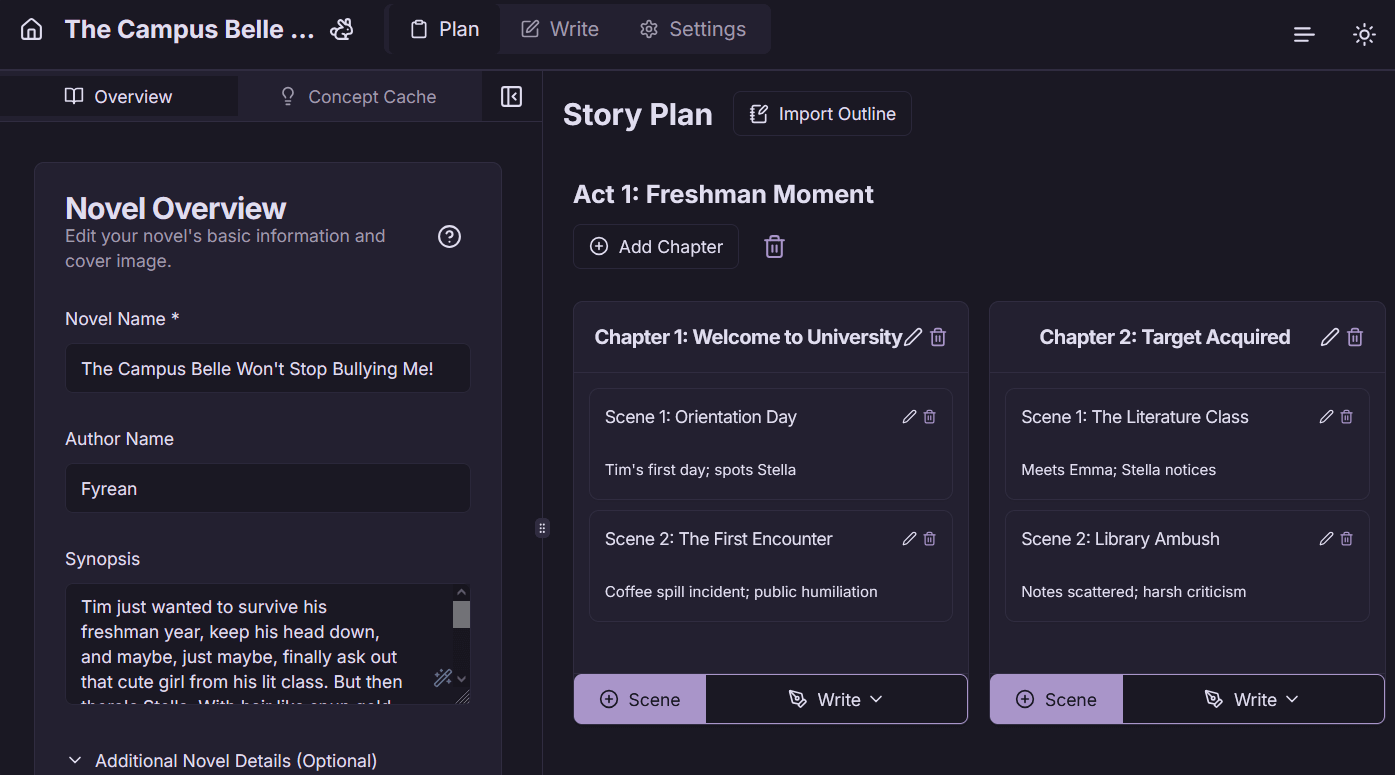This screenshot has height=775, width=1395.
Task: Click the Import Outline button
Action: (822, 113)
